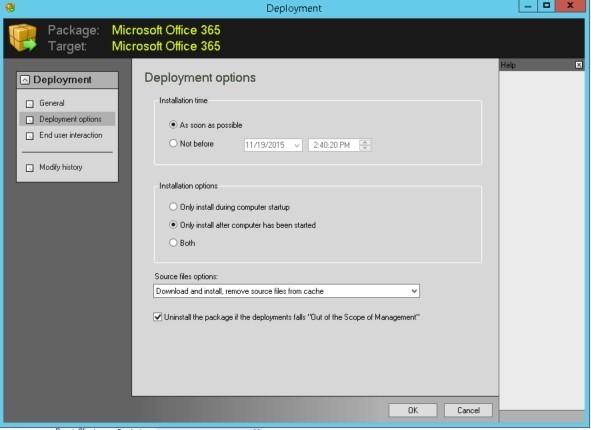Click the Deployment options heading
The width and height of the screenshot is (591, 430).
[x=200, y=78]
